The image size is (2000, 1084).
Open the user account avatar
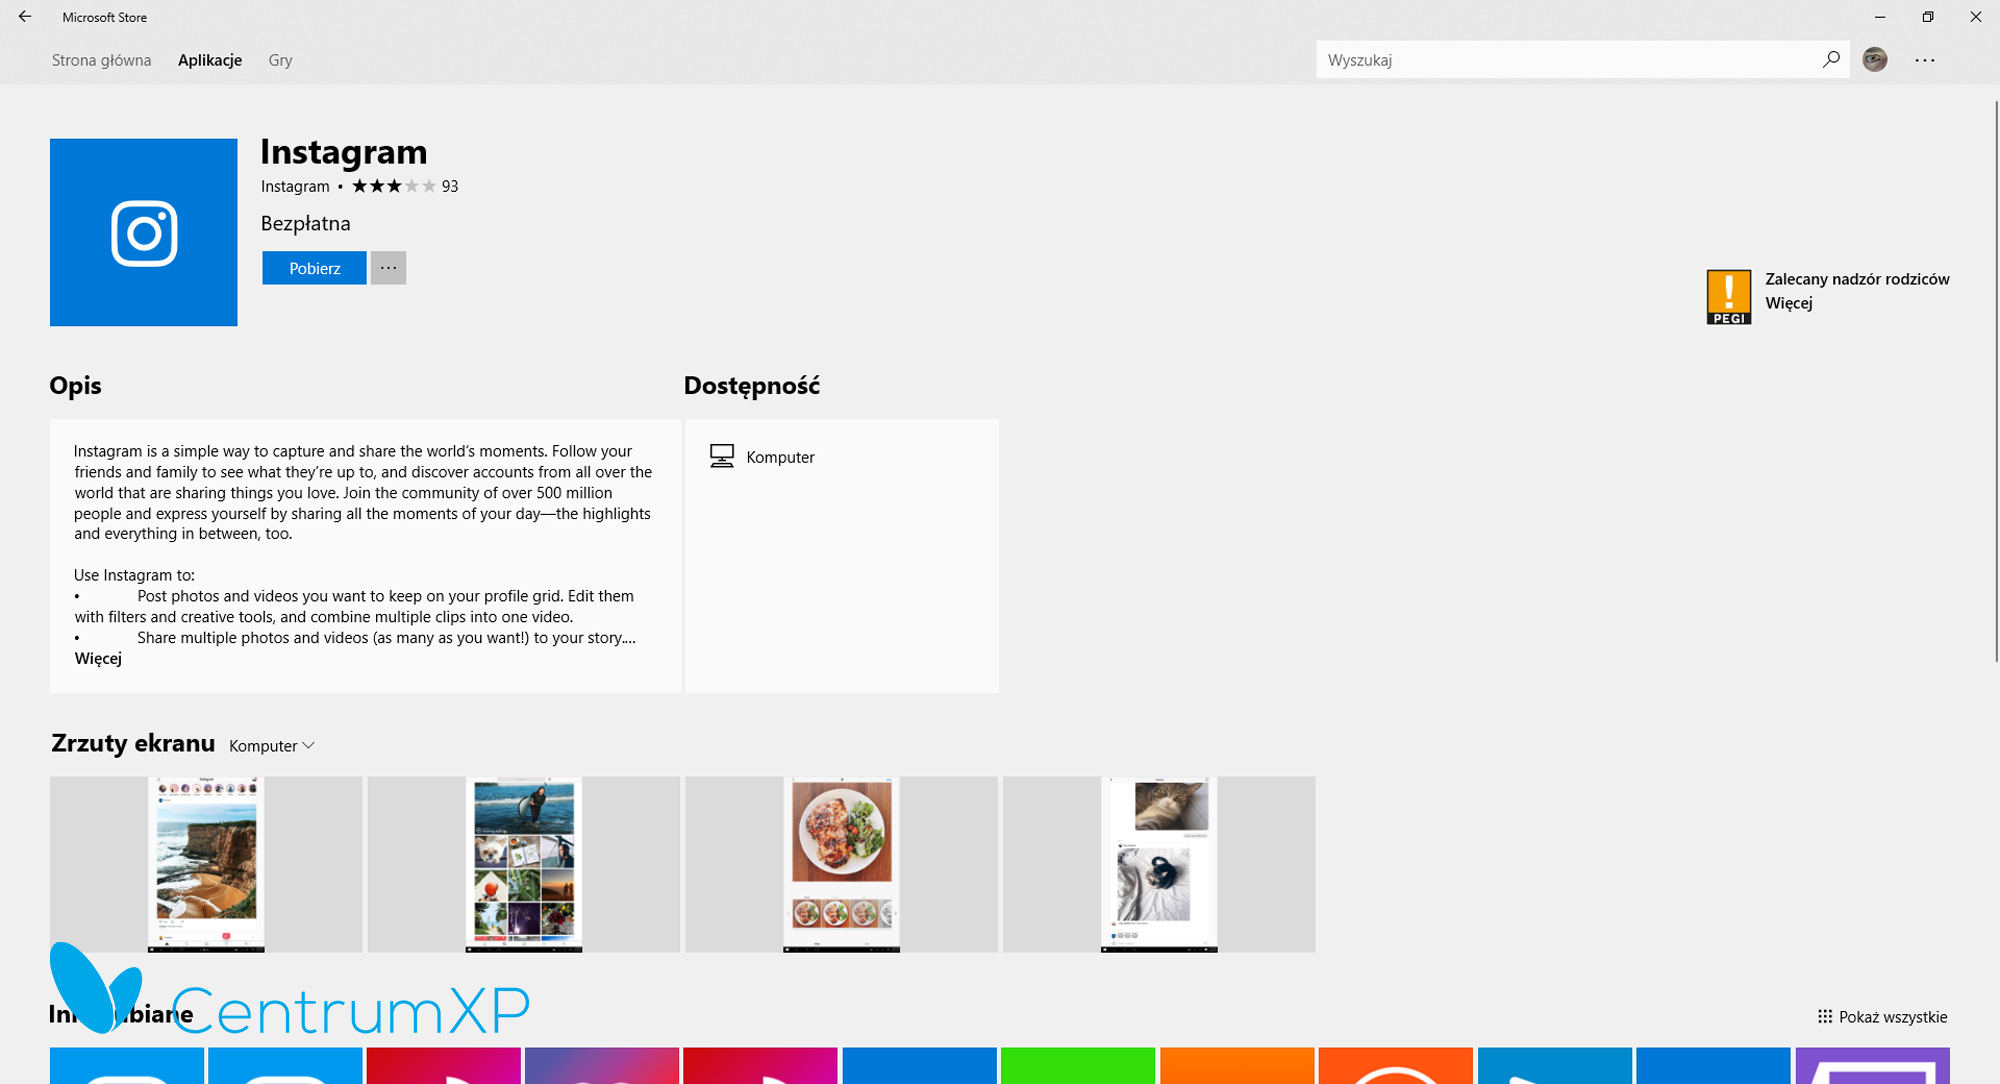[x=1875, y=60]
